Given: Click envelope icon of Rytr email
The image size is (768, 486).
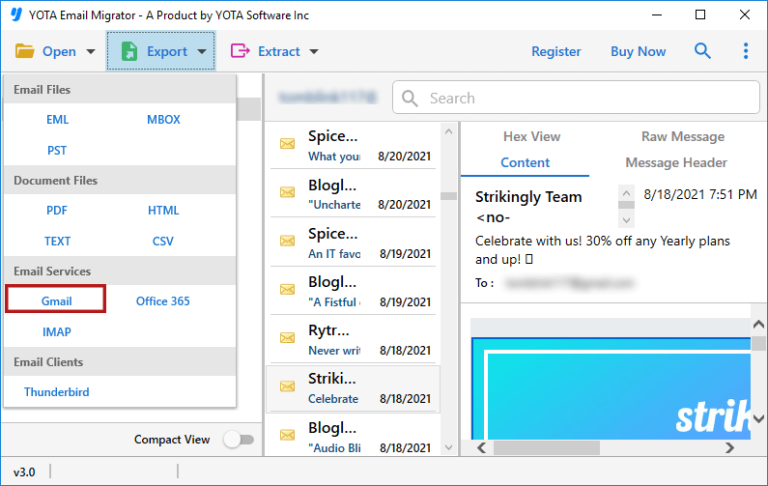Looking at the screenshot, I should click(x=288, y=338).
